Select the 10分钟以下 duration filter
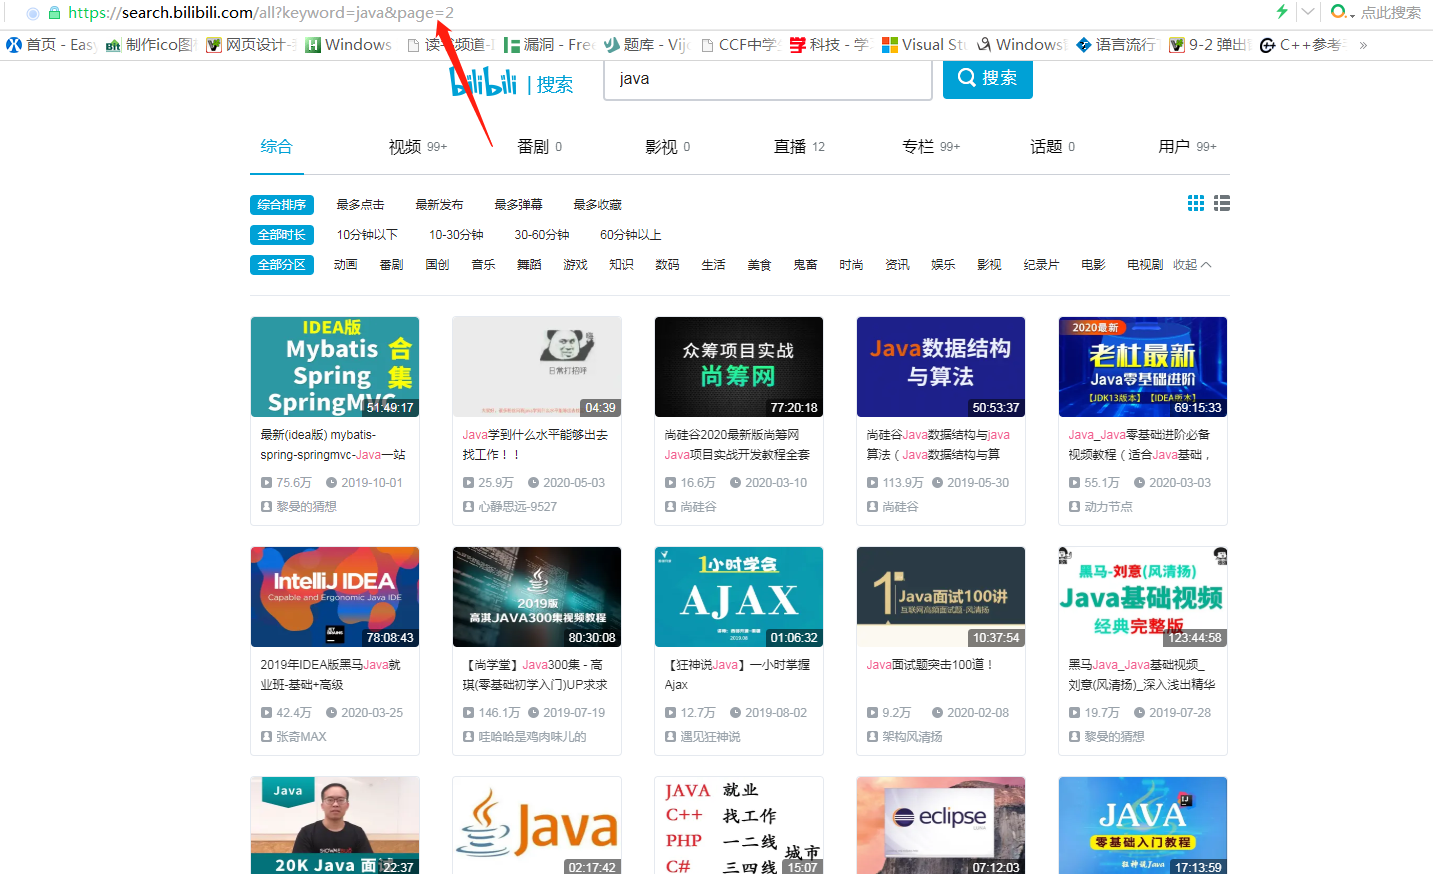This screenshot has height=874, width=1433. [x=366, y=234]
